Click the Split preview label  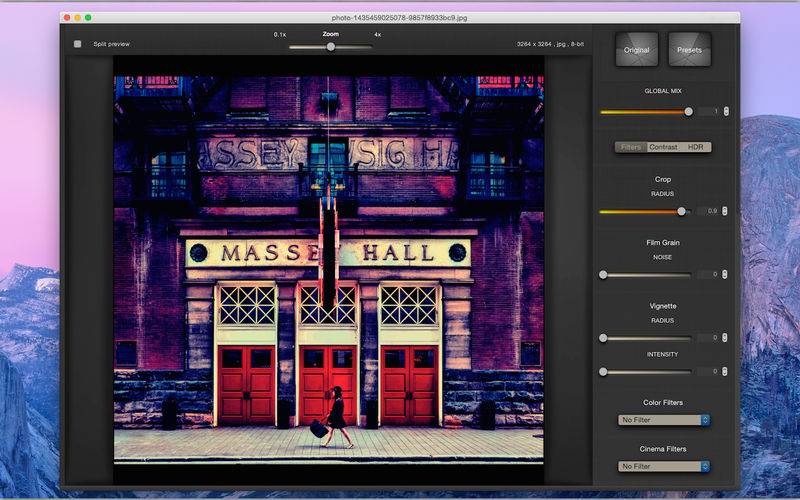click(111, 44)
